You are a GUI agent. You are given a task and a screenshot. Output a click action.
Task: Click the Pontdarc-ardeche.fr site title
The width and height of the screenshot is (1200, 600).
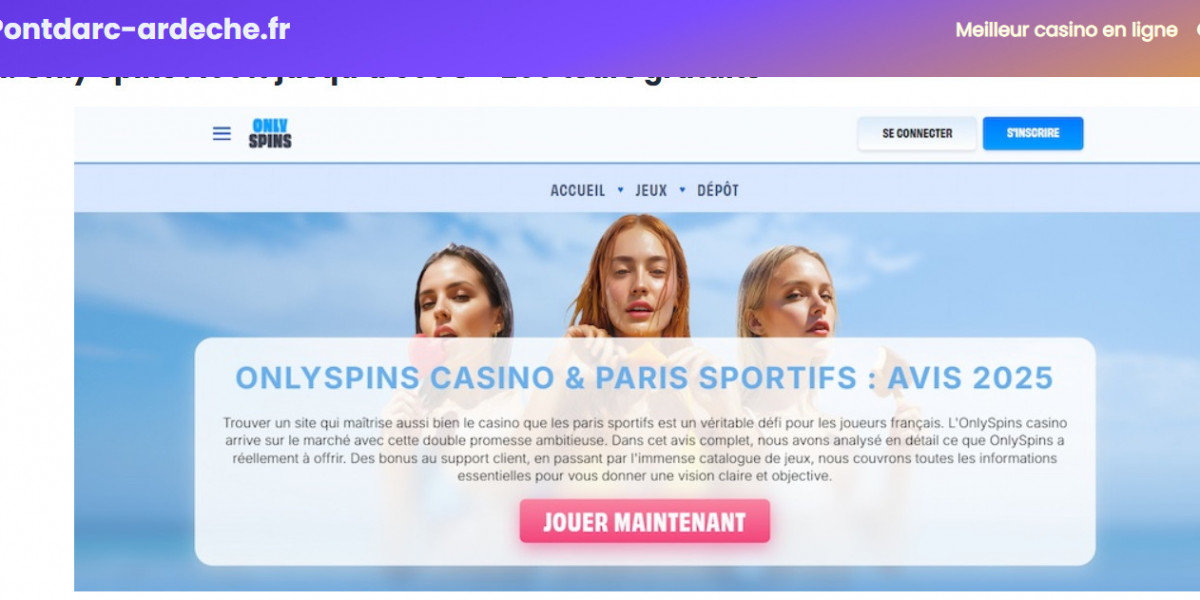click(143, 30)
